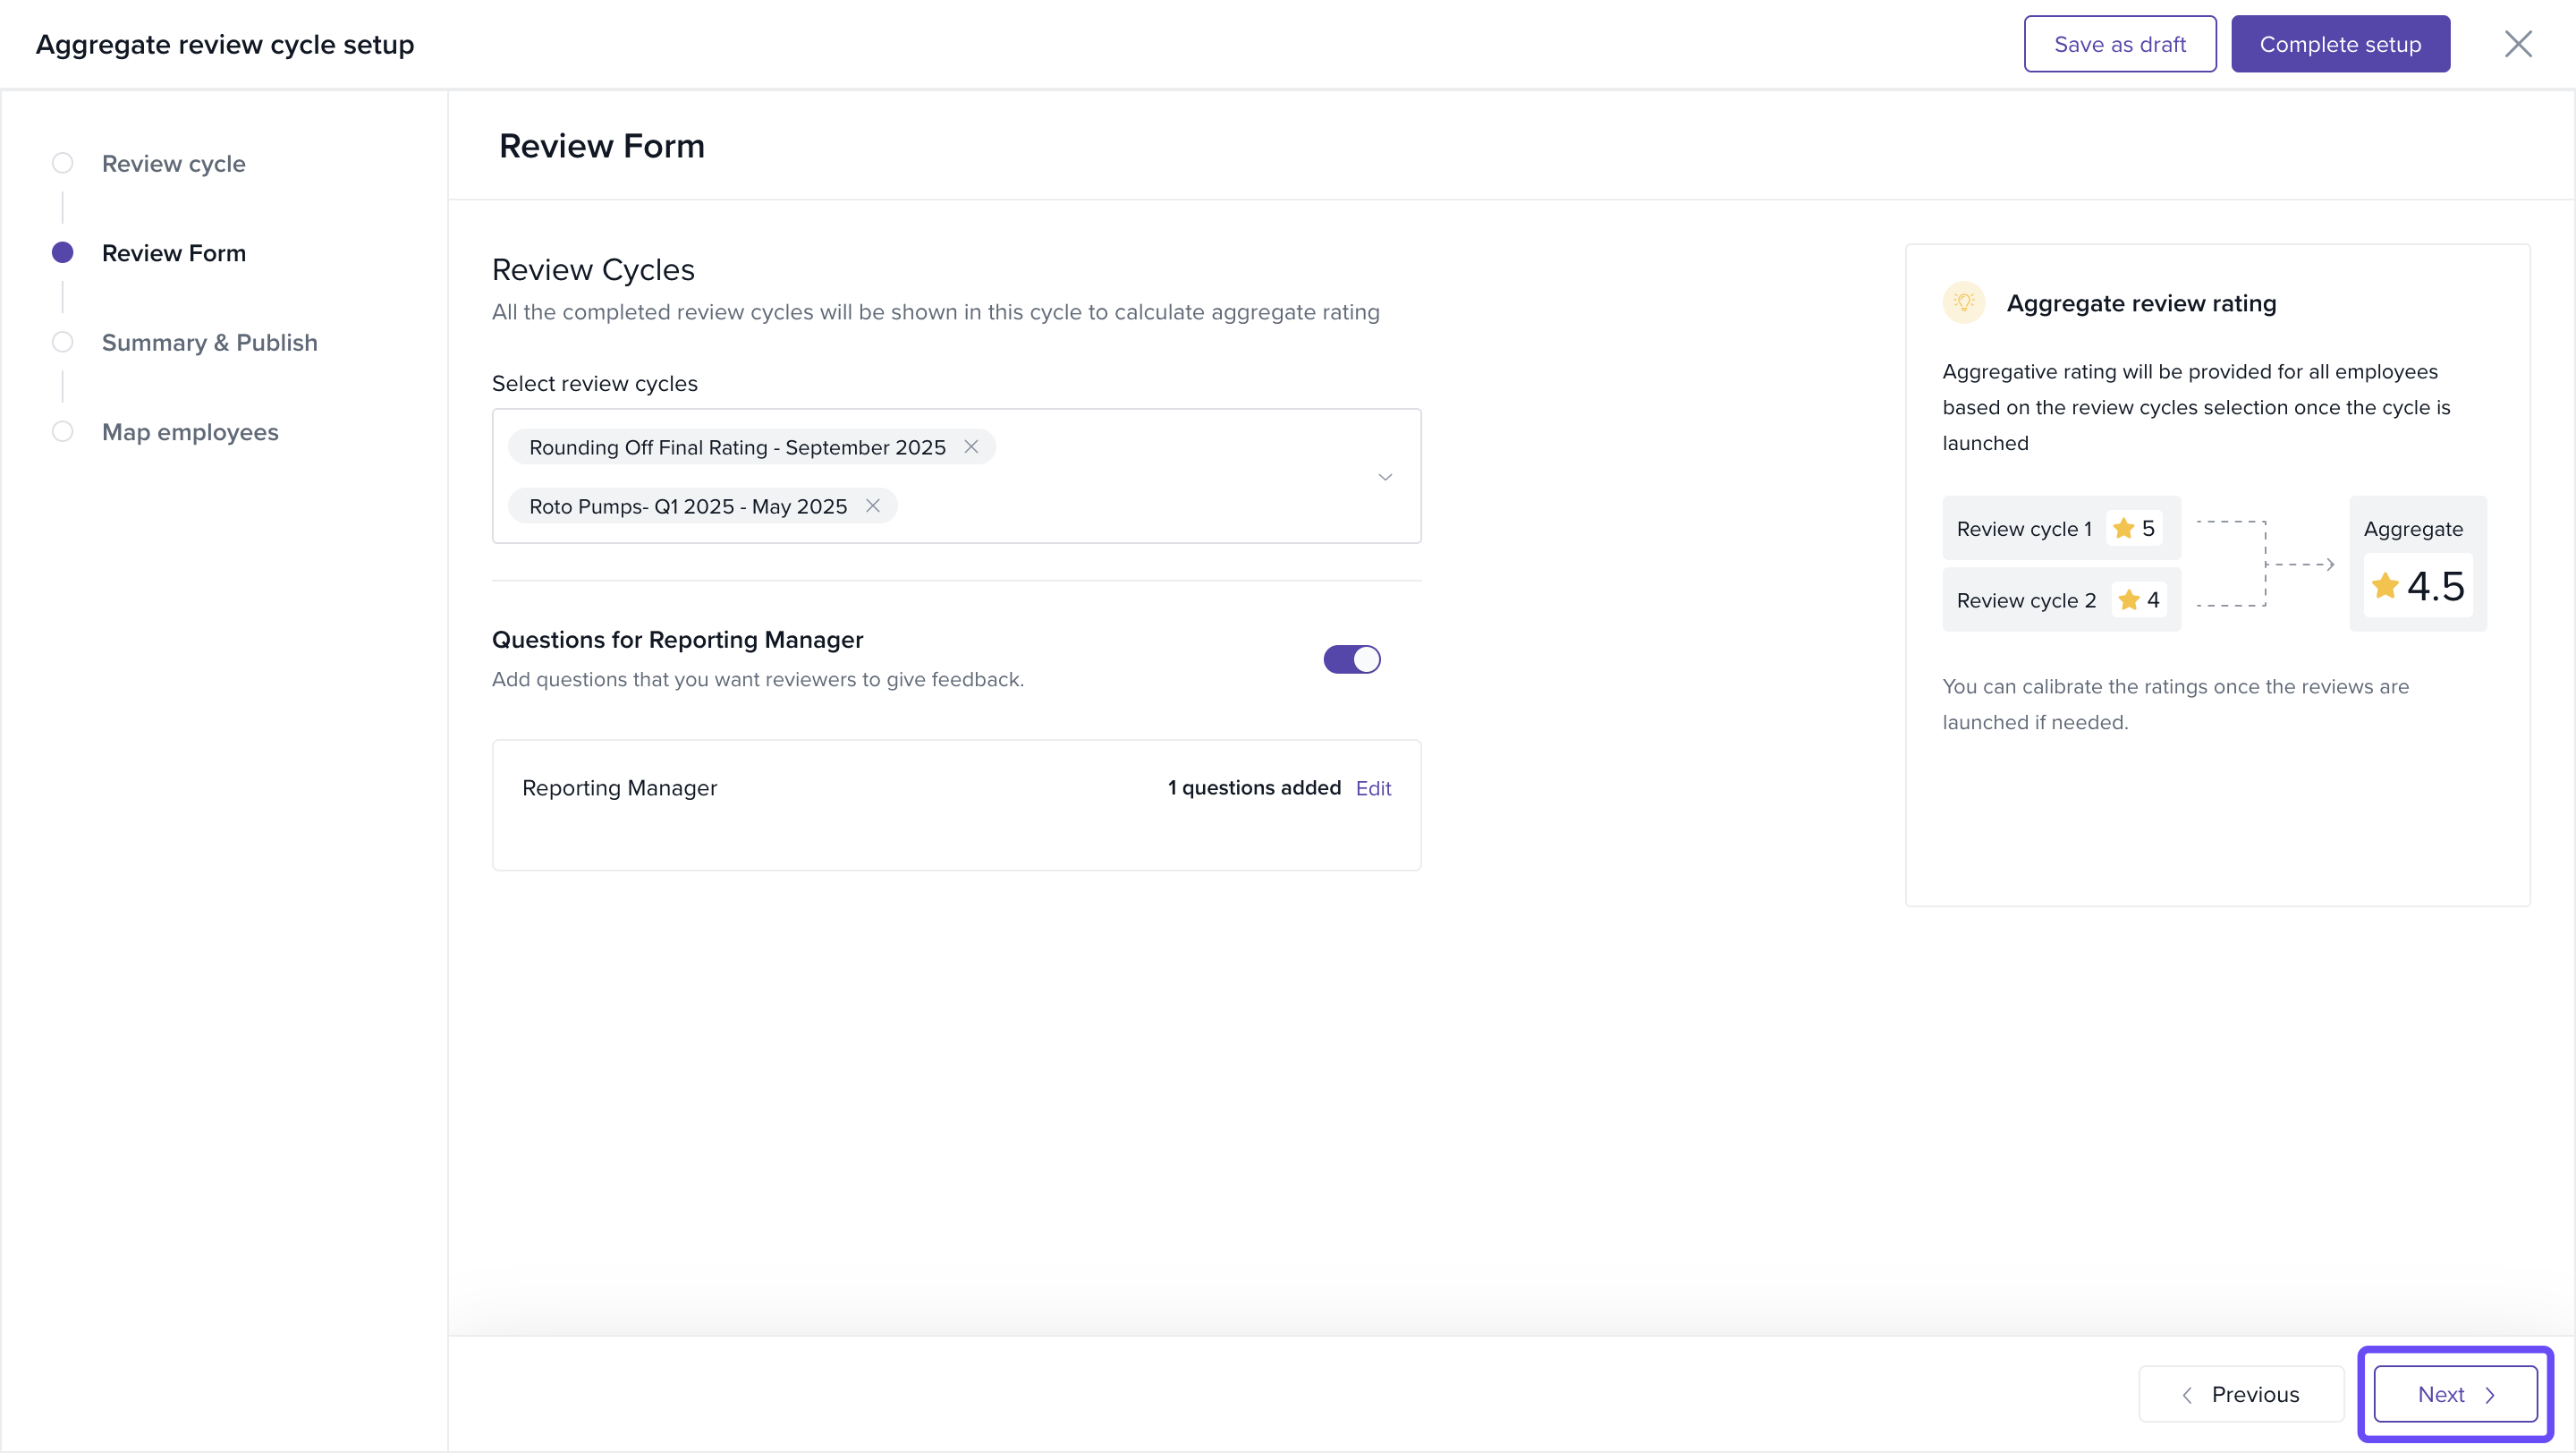This screenshot has height=1453, width=2576.
Task: Click the star icon in Review cycle 1
Action: pyautogui.click(x=2123, y=528)
